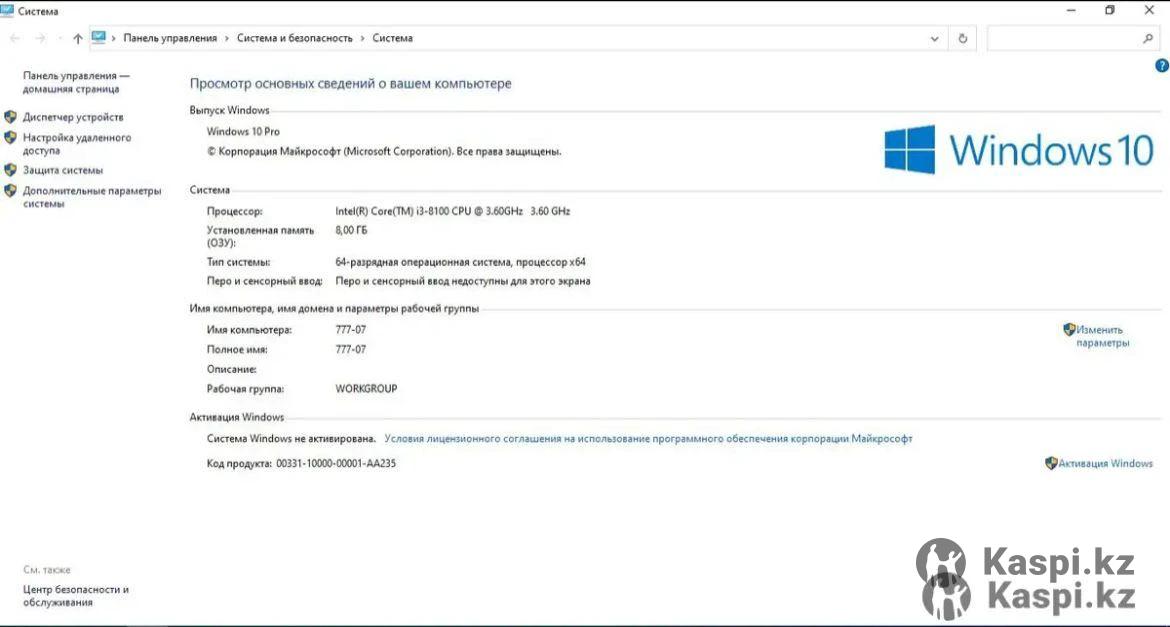Click the Back navigation arrow
This screenshot has width=1170, height=627.
coord(15,39)
